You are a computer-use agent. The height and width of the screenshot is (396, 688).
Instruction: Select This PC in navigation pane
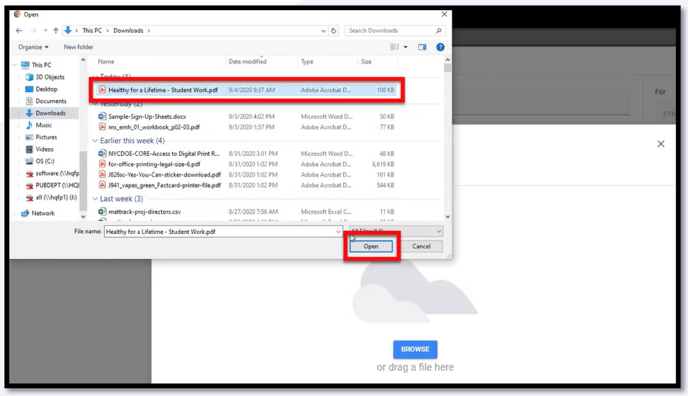41,65
